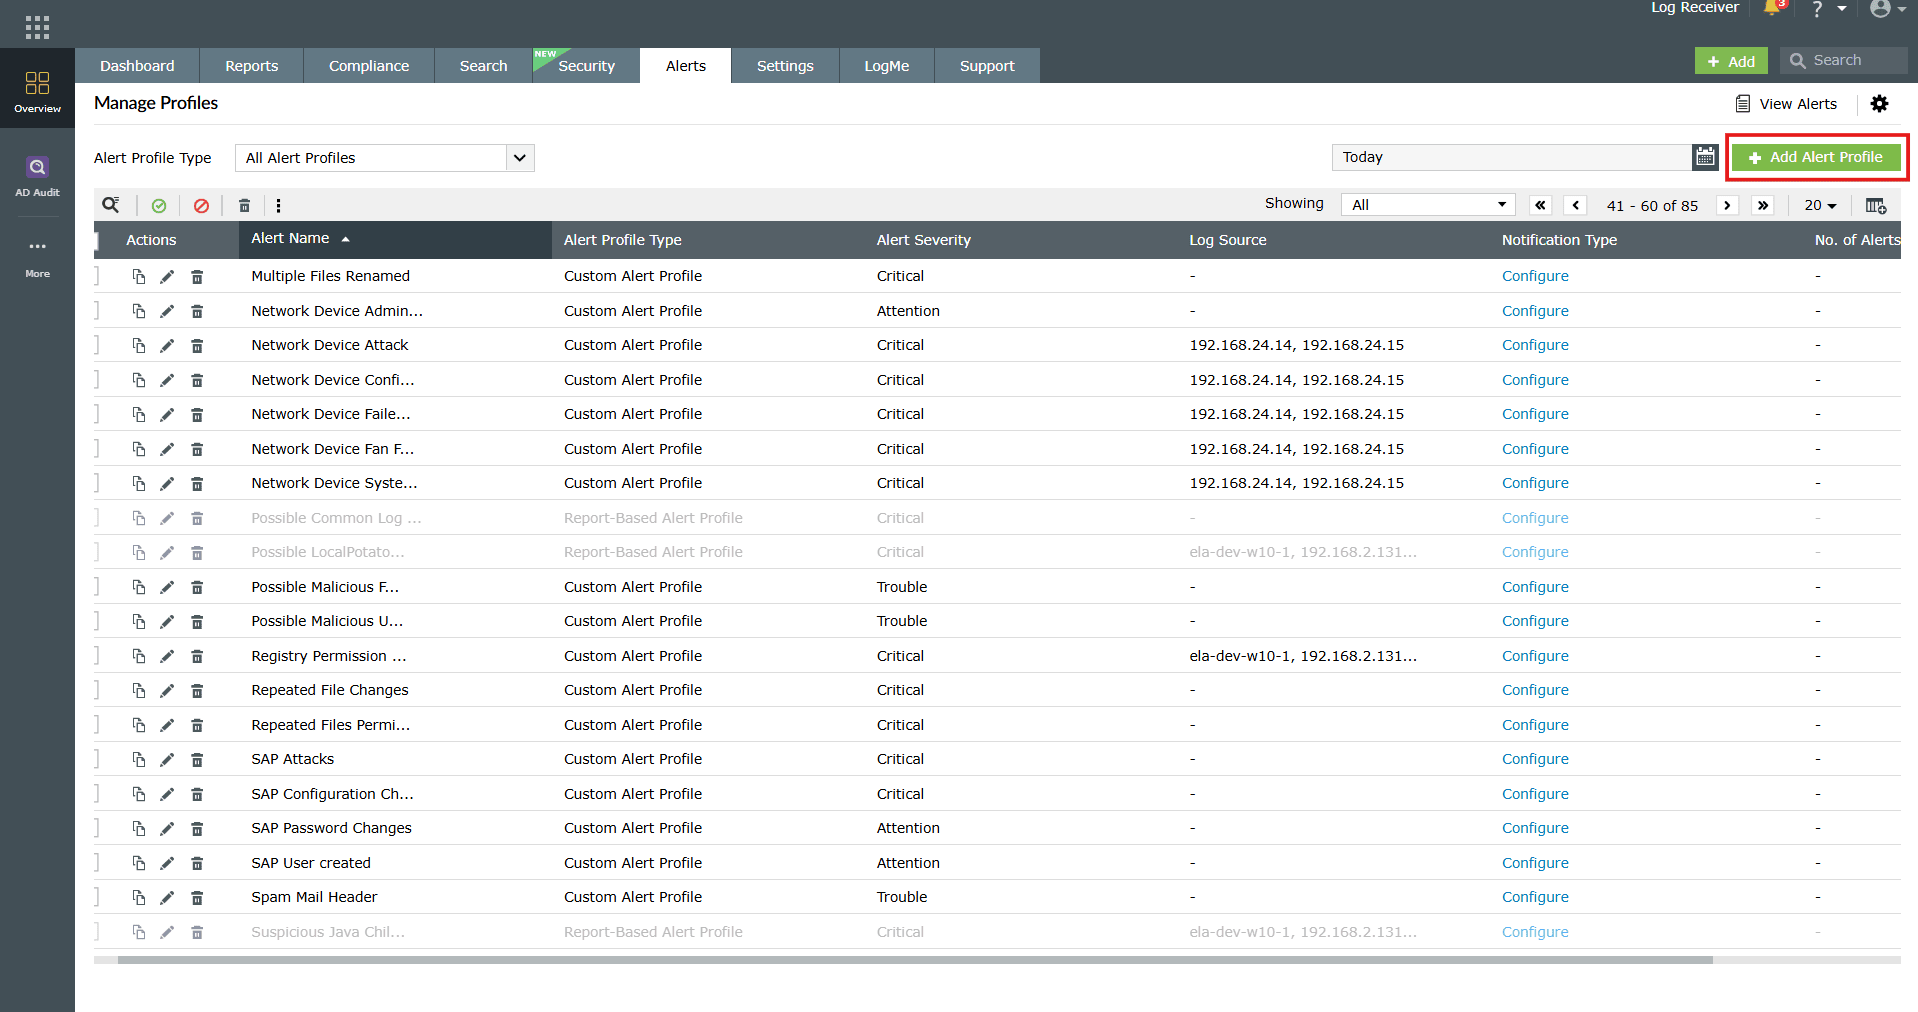Viewport: 1918px width, 1012px height.
Task: Select the checkbox for the Multiple Files Renamed row
Action: 97,276
